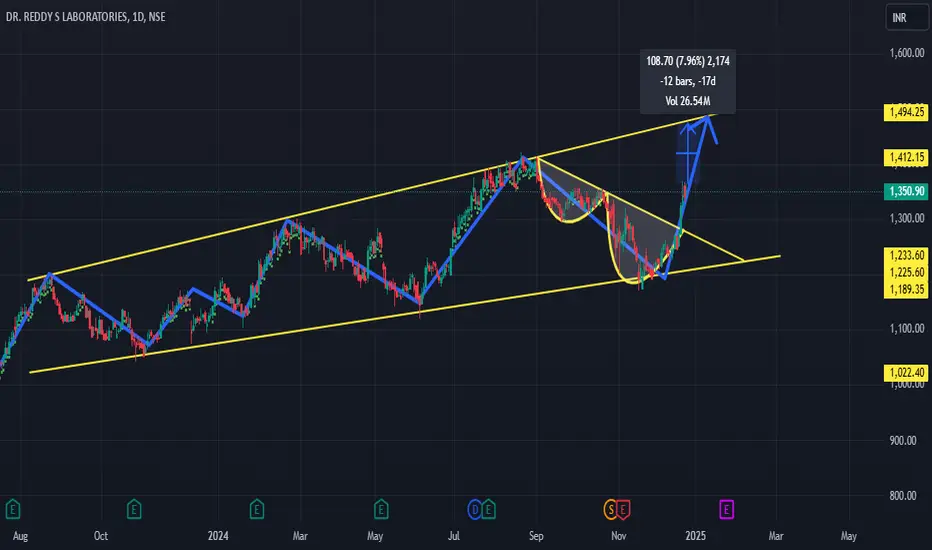The image size is (932, 550).
Task: Click the Aug time axis label
Action: pos(20,536)
